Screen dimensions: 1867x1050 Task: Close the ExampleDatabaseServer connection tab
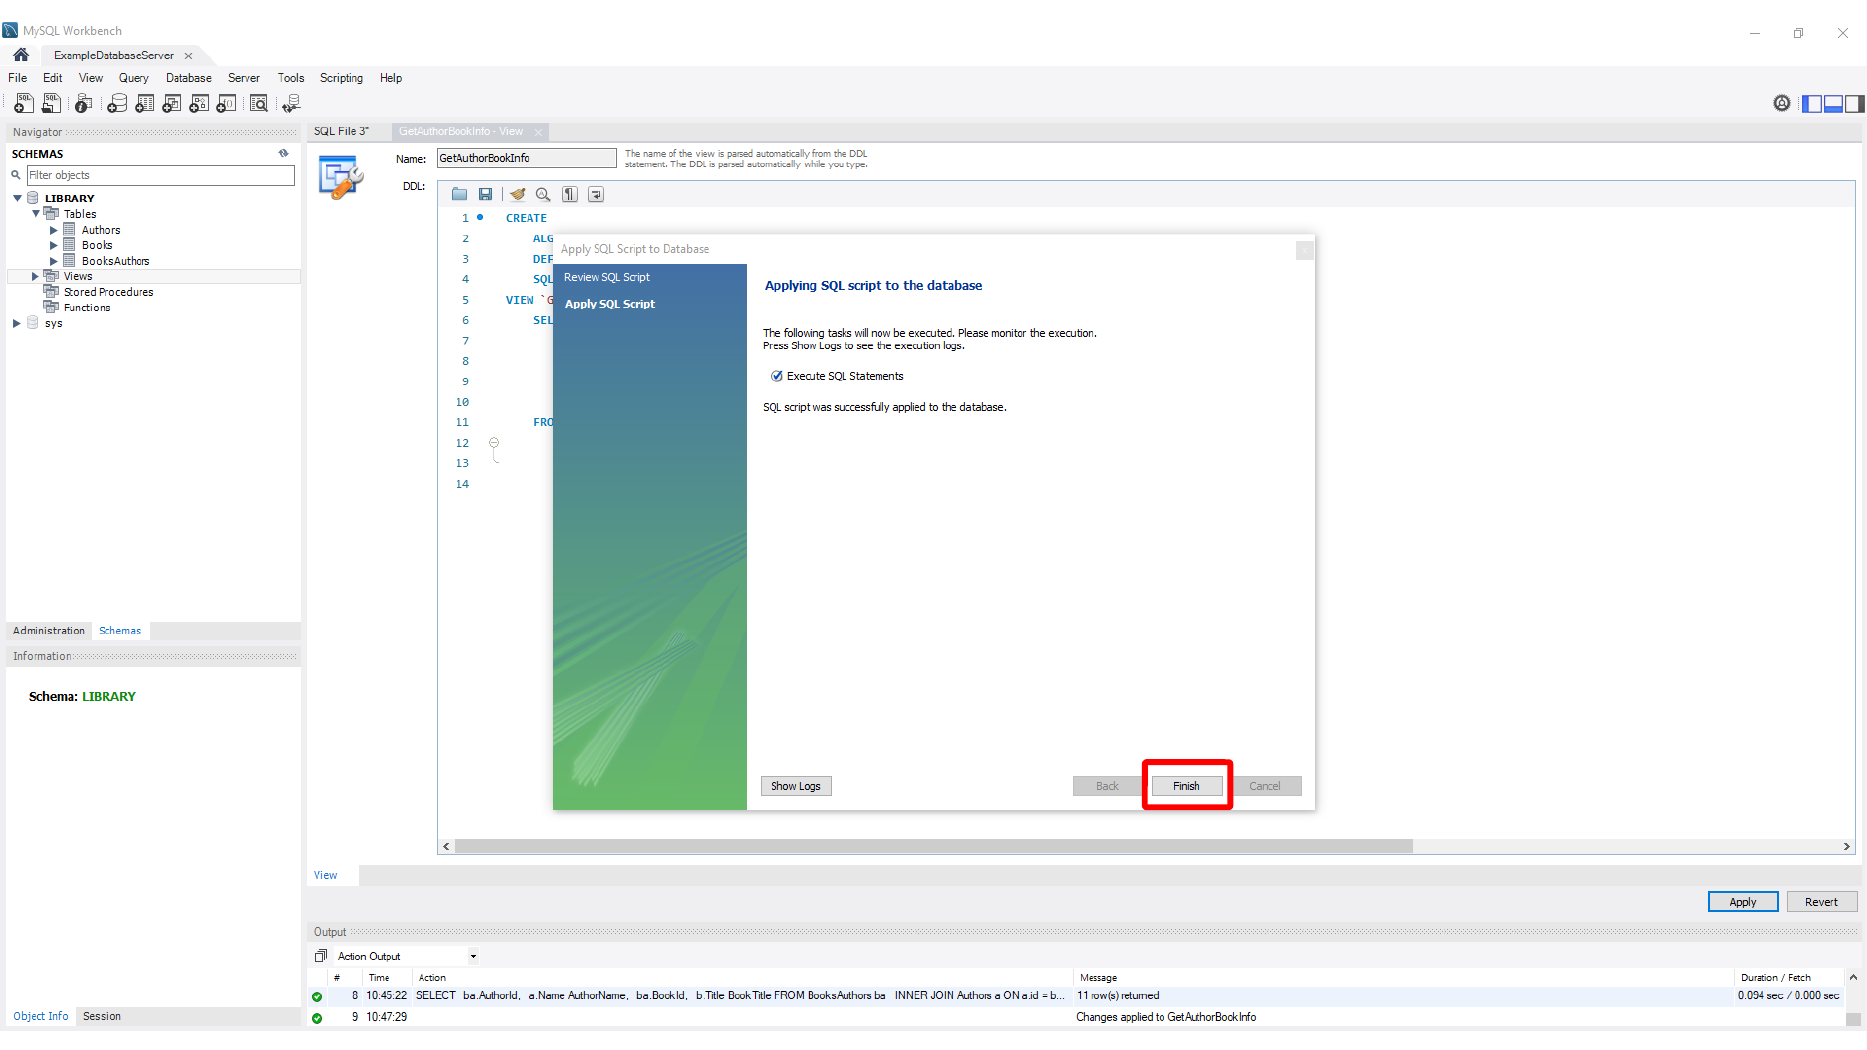188,56
